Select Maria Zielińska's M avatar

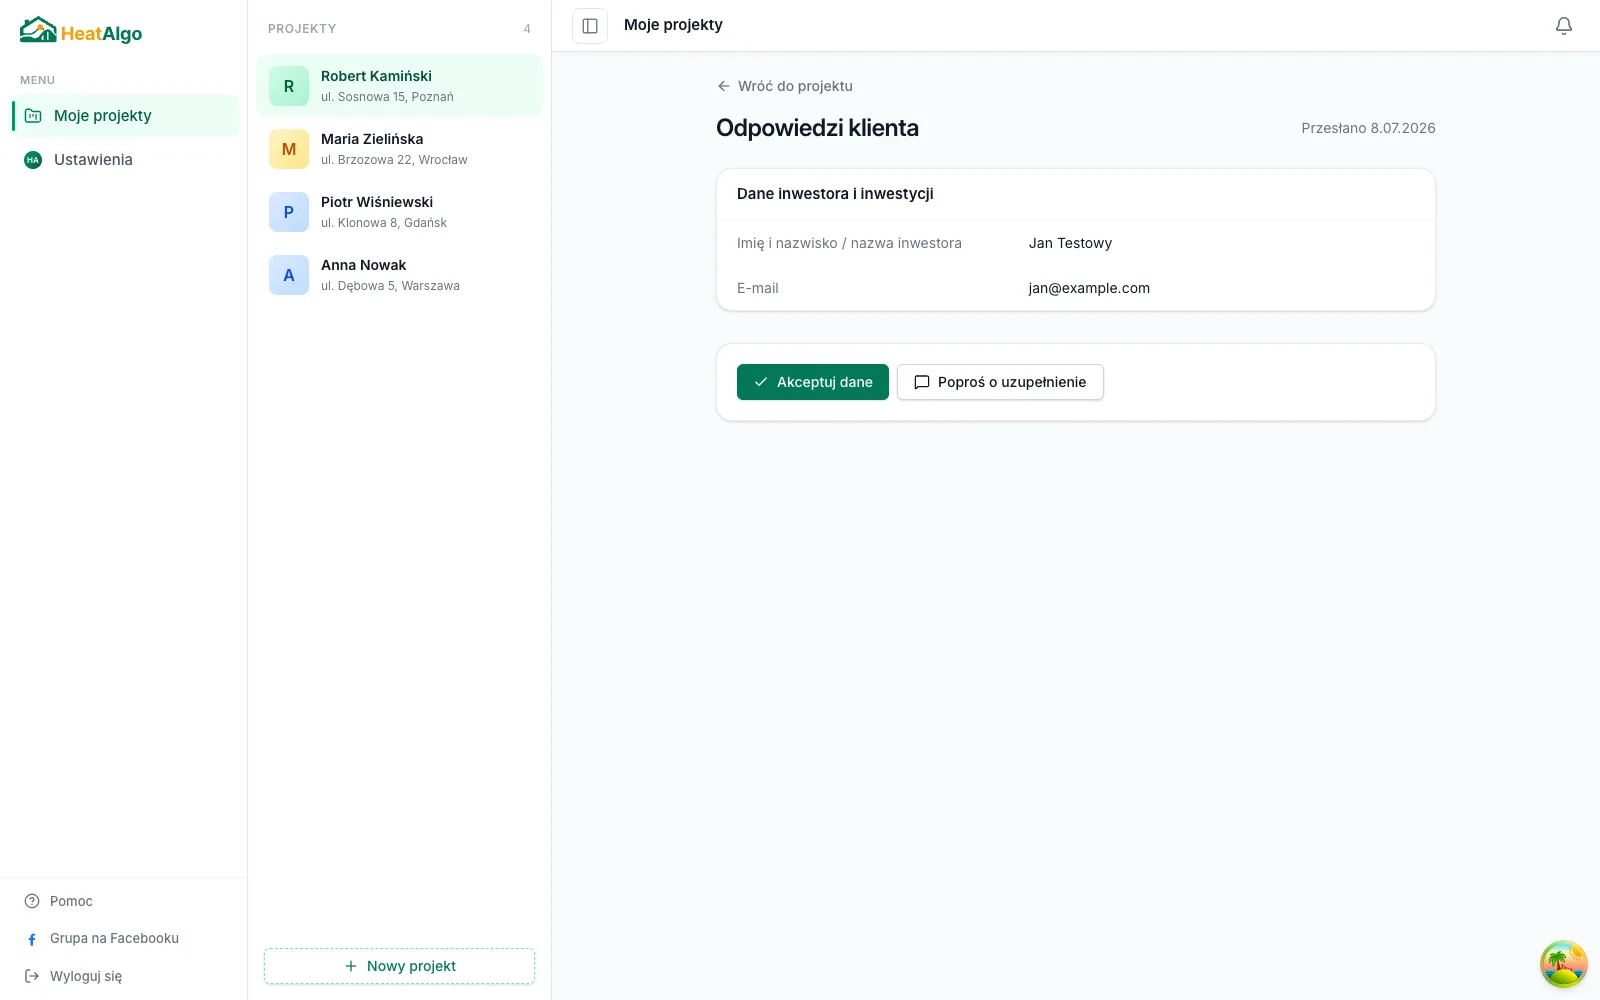point(289,150)
